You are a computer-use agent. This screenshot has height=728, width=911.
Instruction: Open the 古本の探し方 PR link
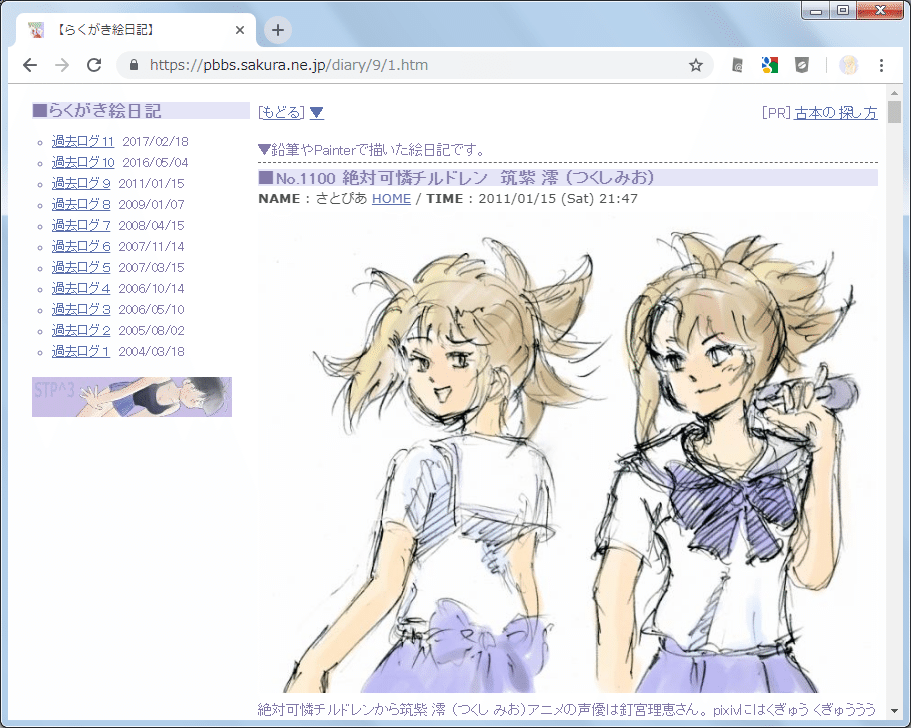tap(835, 113)
